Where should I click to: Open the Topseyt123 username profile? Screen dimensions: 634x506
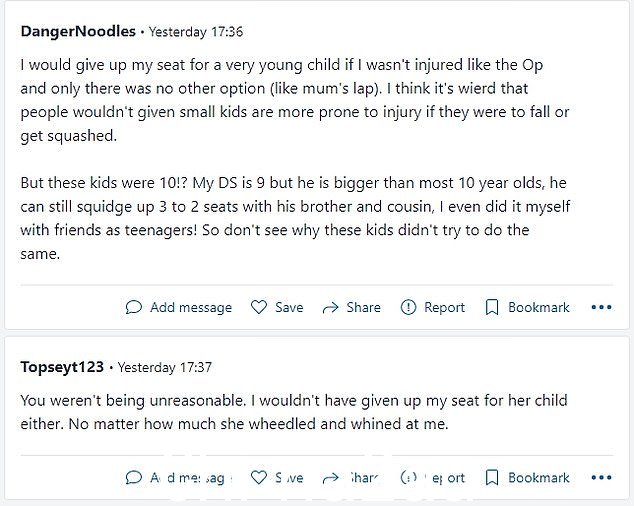click(x=62, y=367)
